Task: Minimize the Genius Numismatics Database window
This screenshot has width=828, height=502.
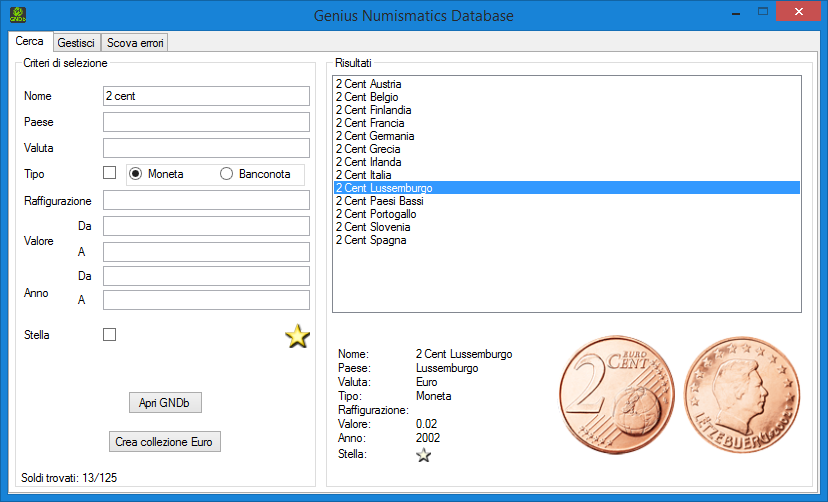Action: pos(735,12)
